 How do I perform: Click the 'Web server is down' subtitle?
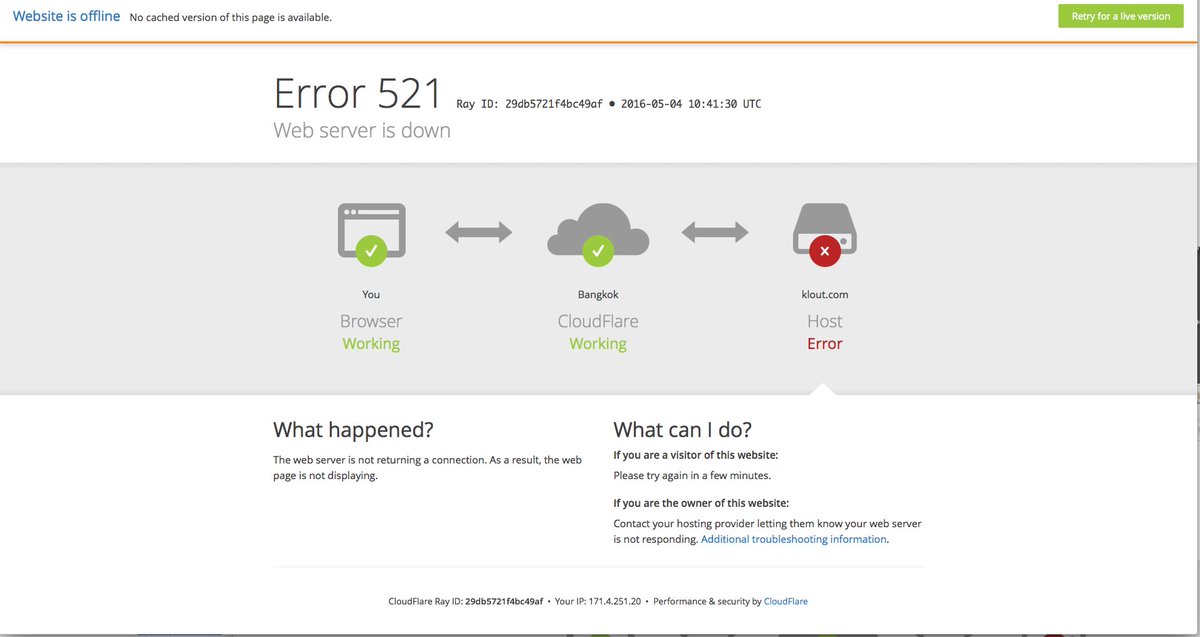pos(362,130)
